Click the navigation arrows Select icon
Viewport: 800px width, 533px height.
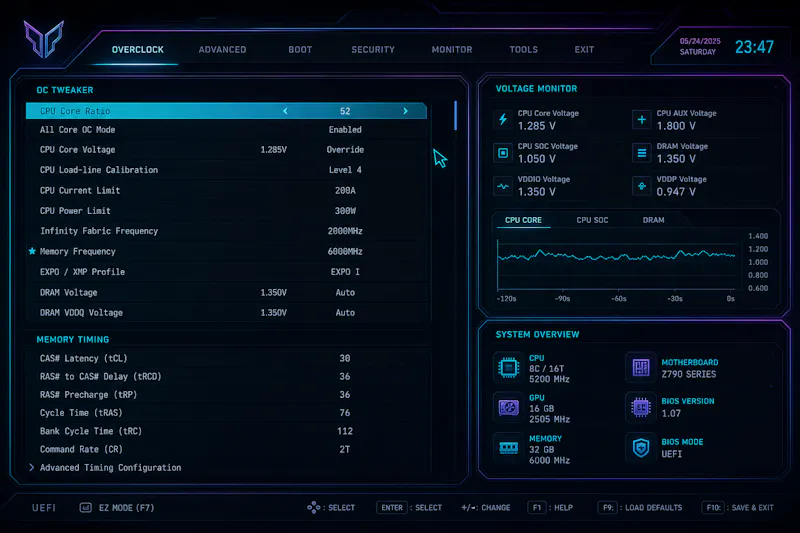(313, 507)
